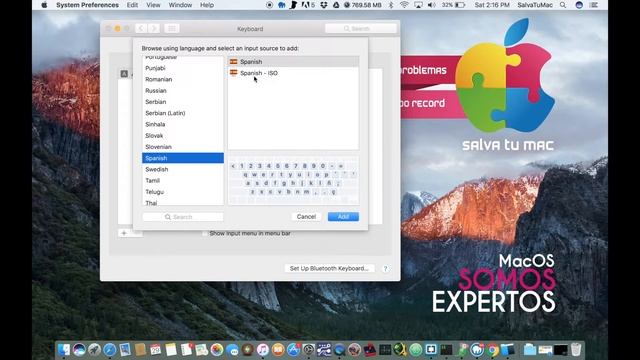Click the help question mark button
This screenshot has width=640, height=360.
click(385, 269)
